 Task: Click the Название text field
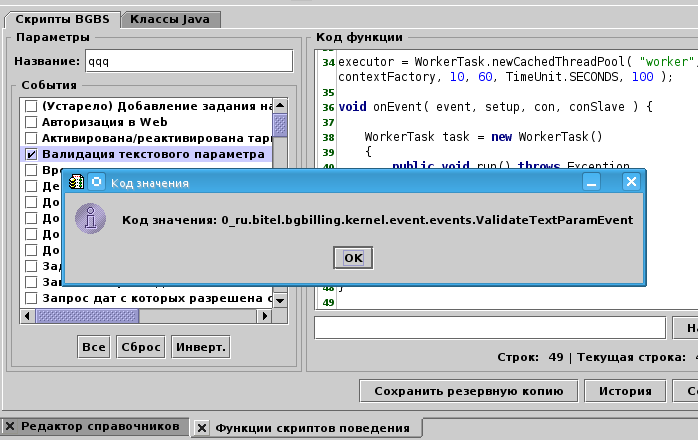188,61
